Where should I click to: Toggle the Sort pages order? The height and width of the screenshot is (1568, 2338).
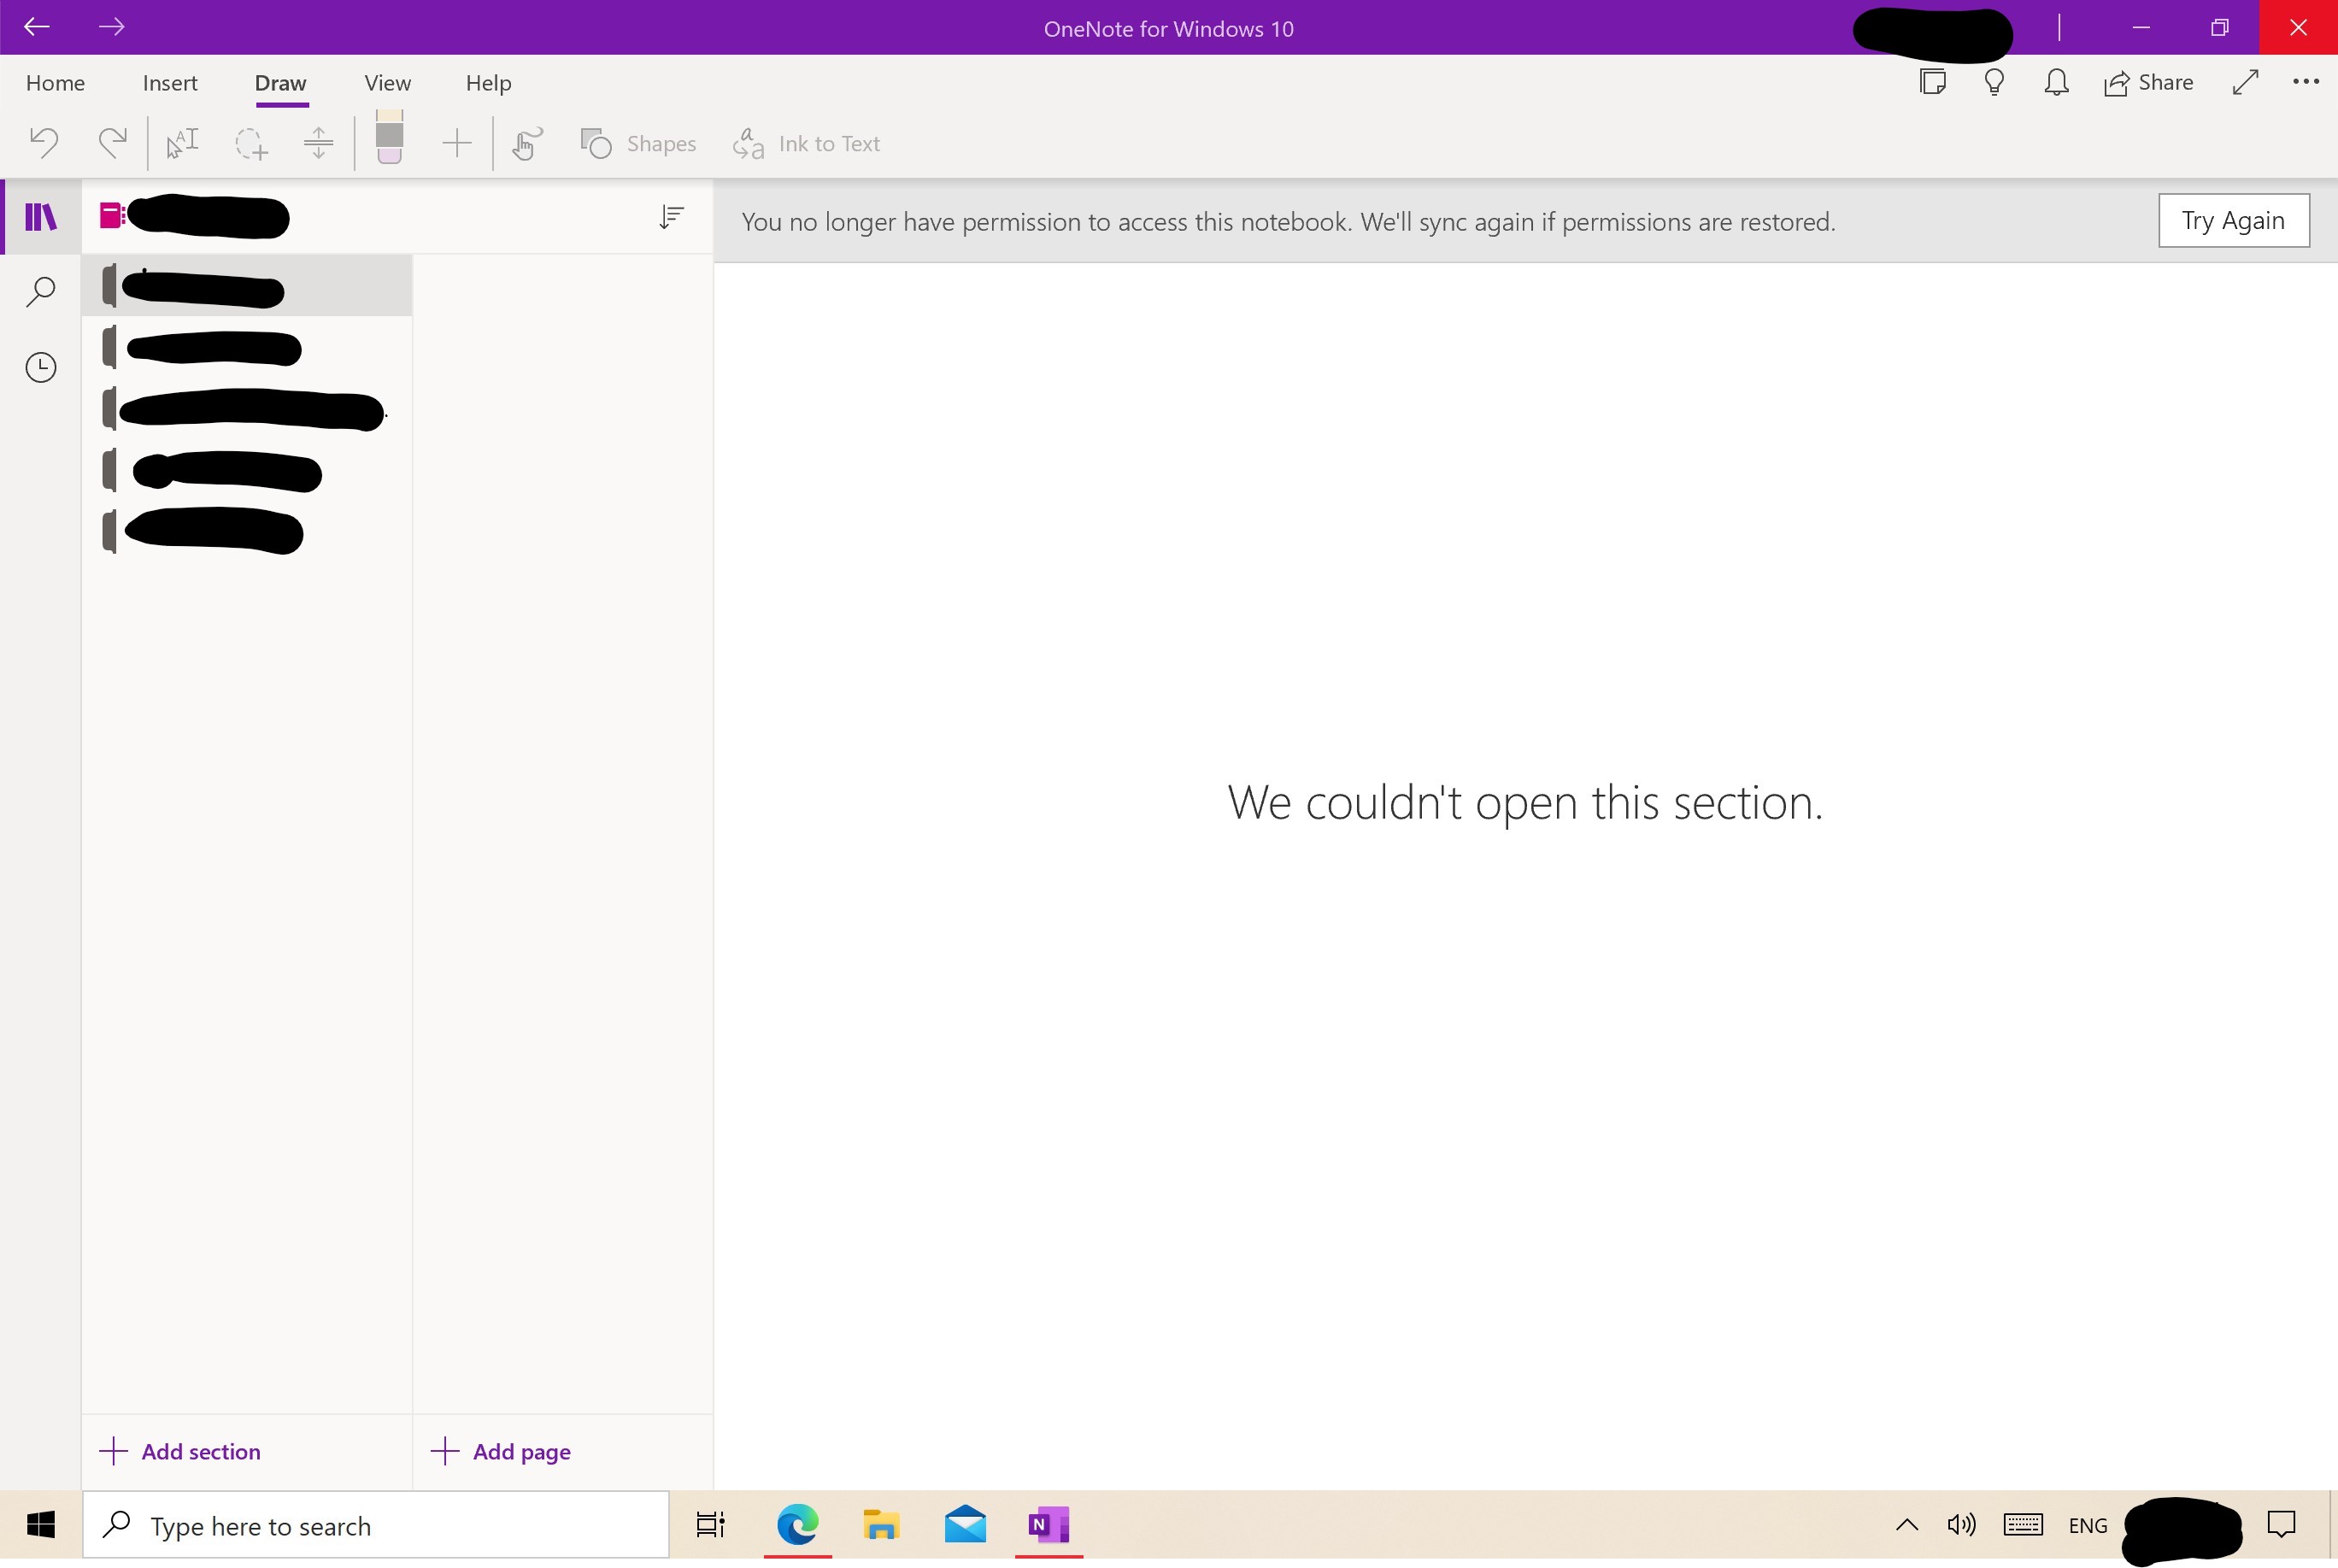tap(670, 217)
